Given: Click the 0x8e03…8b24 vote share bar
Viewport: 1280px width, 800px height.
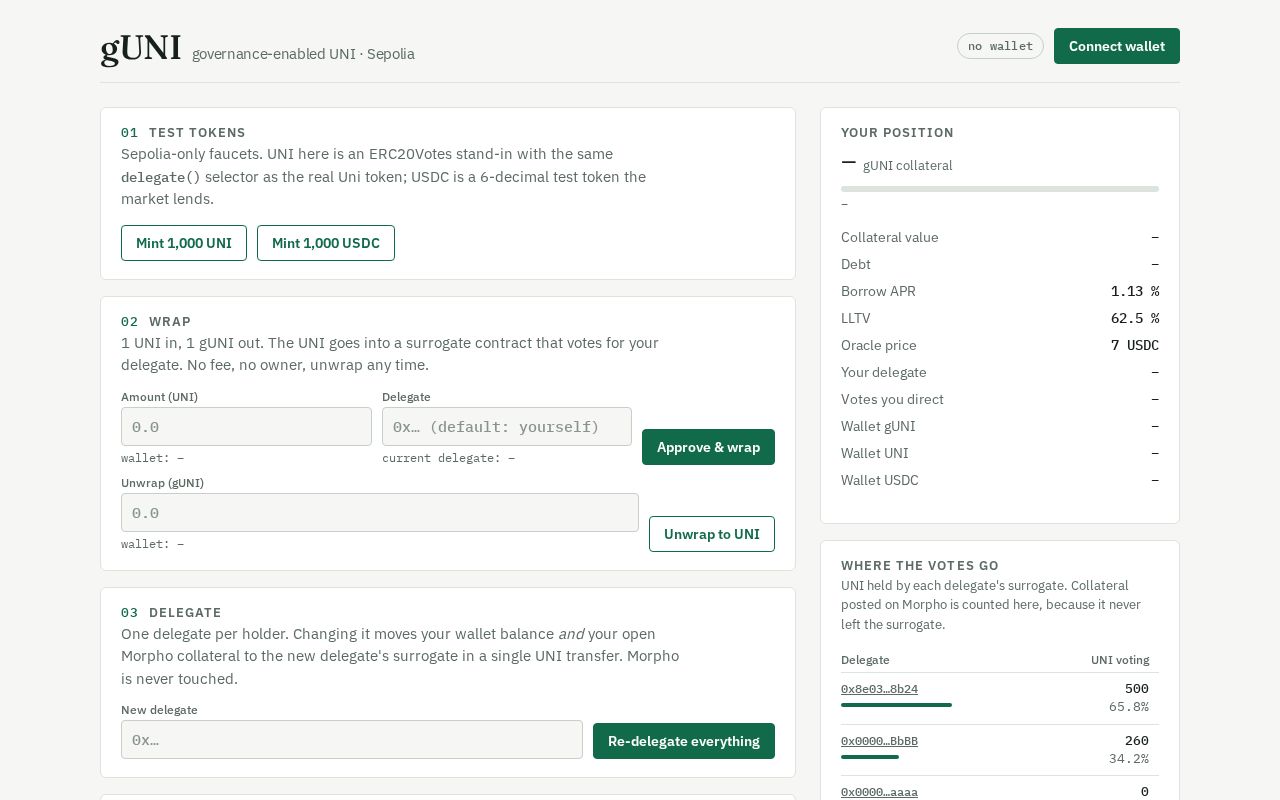Looking at the screenshot, I should click(x=896, y=705).
